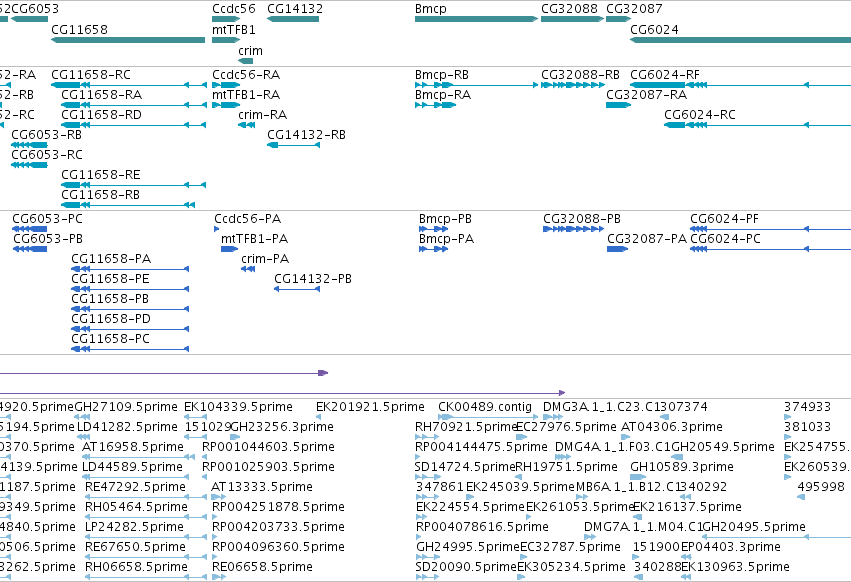Click the Ccdc56 gene label
851x582 pixels.
coord(233,9)
